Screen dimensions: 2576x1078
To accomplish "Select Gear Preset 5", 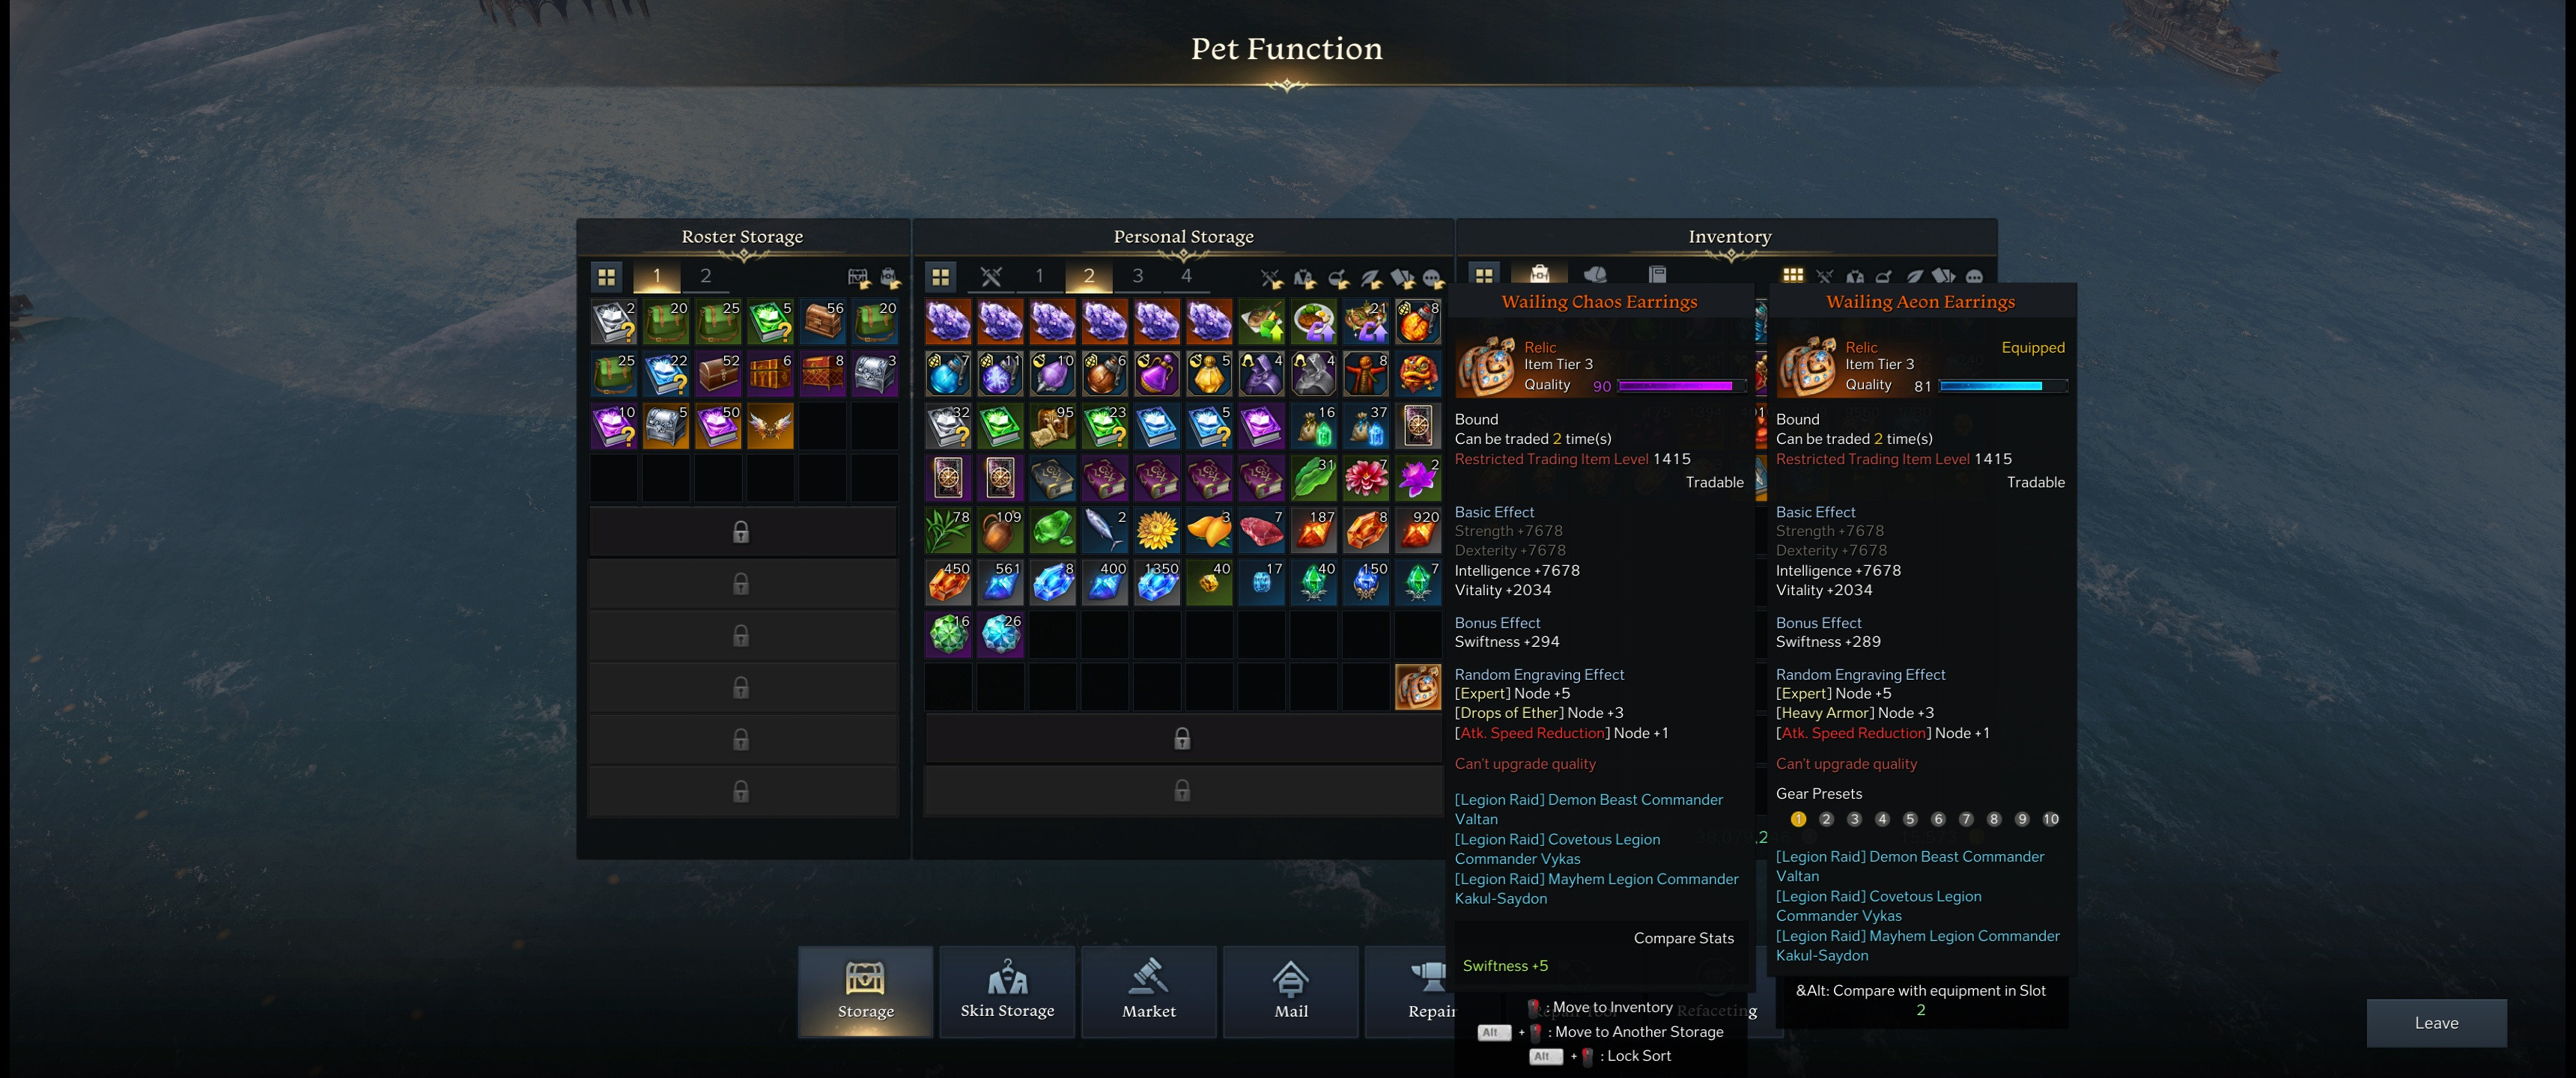I will [1910, 819].
